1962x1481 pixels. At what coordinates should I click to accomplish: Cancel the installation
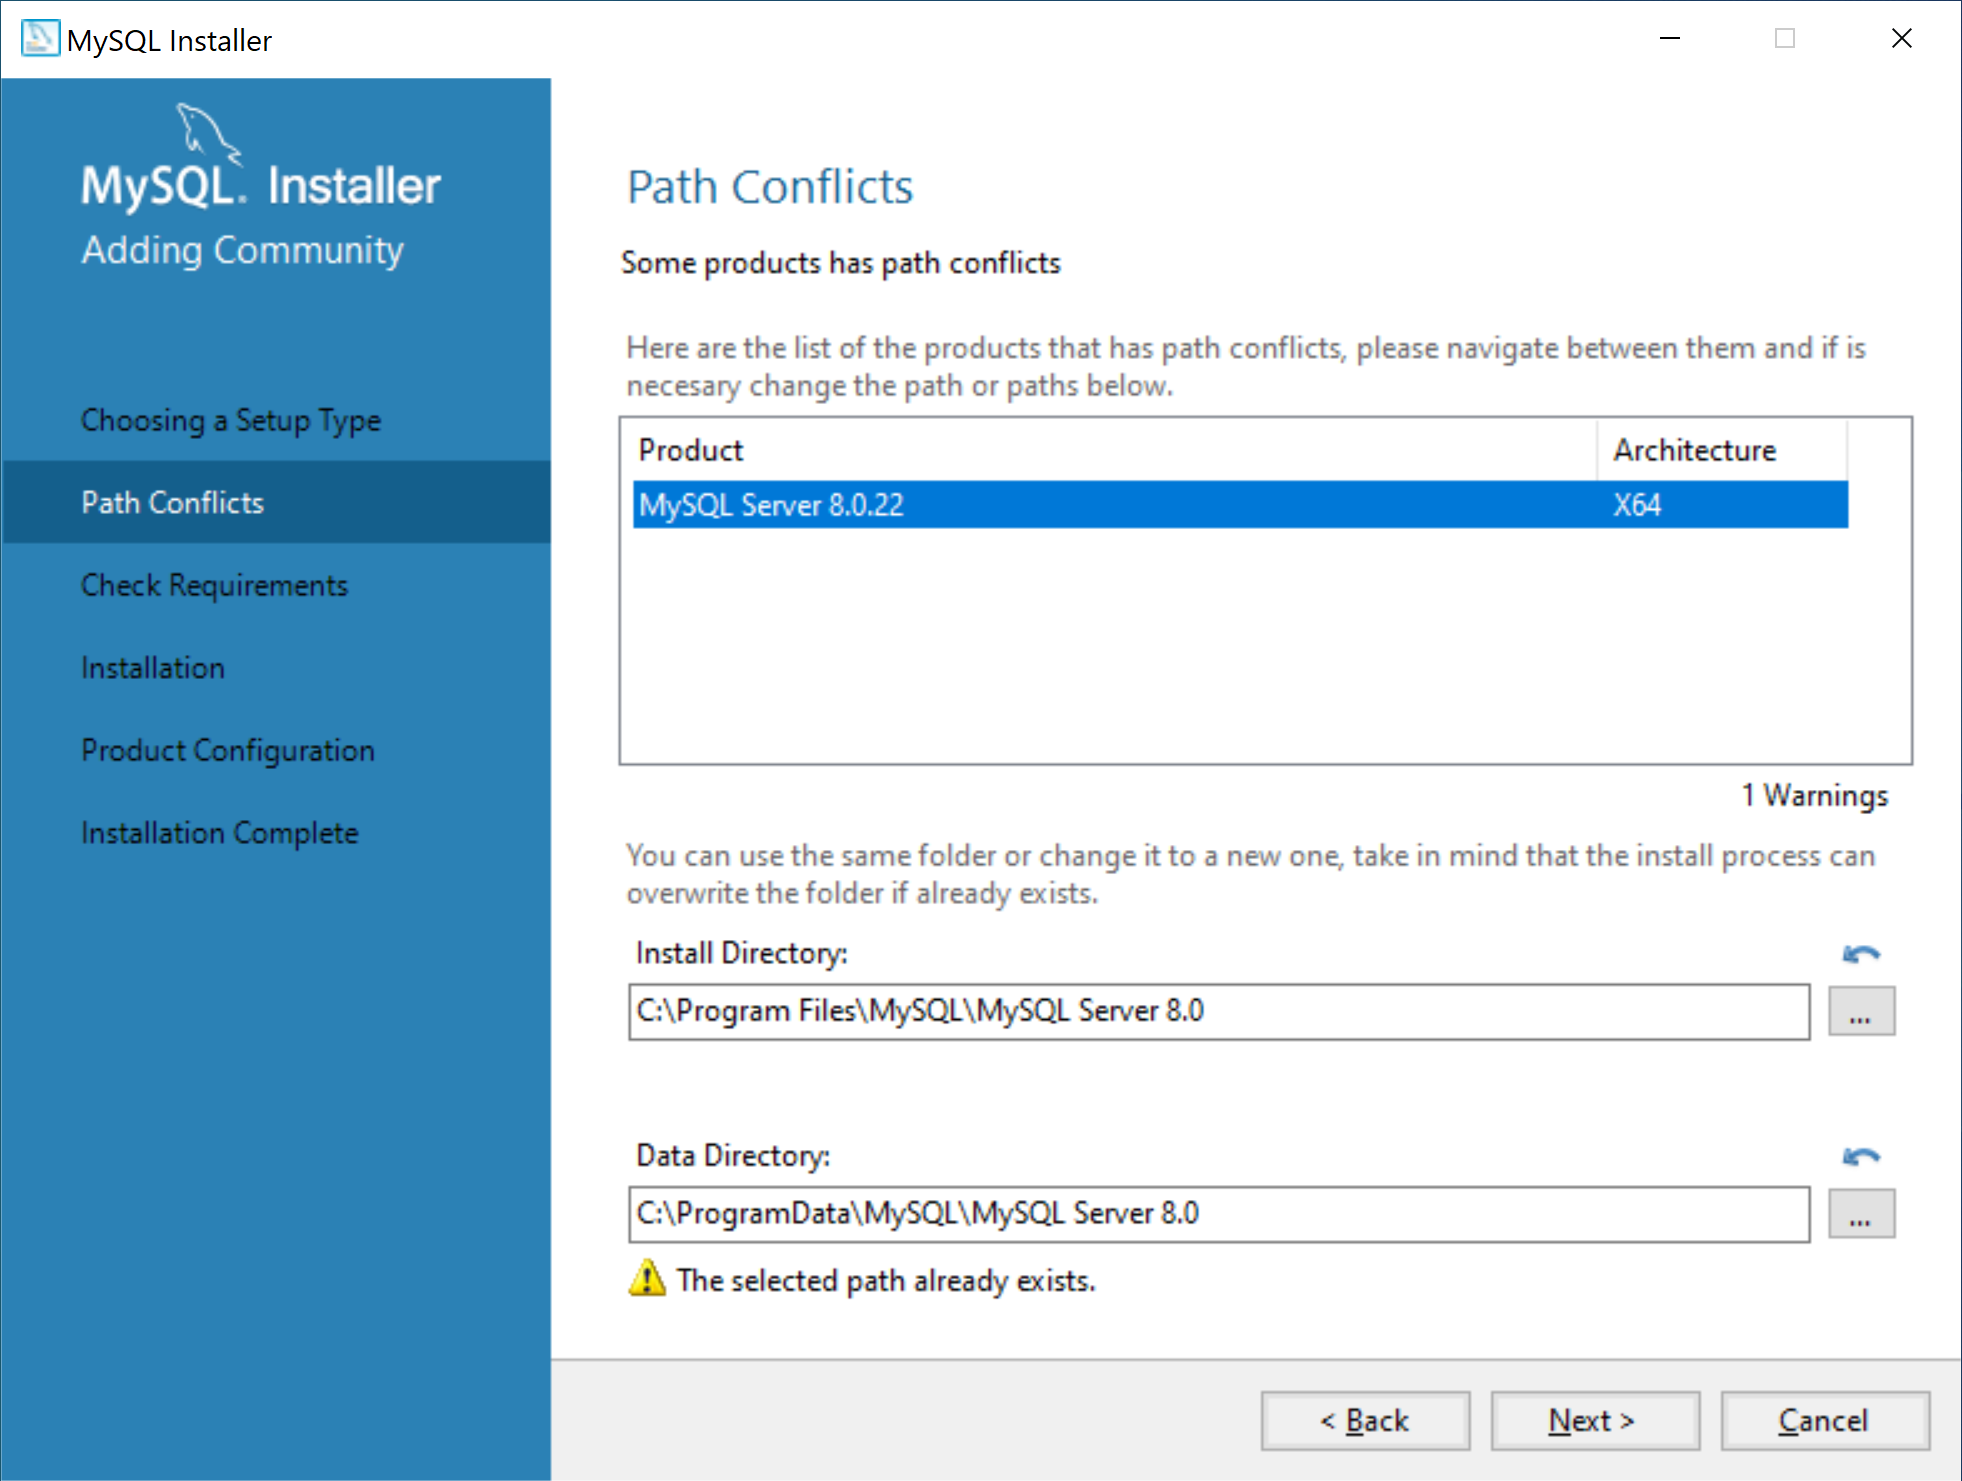tap(1824, 1420)
